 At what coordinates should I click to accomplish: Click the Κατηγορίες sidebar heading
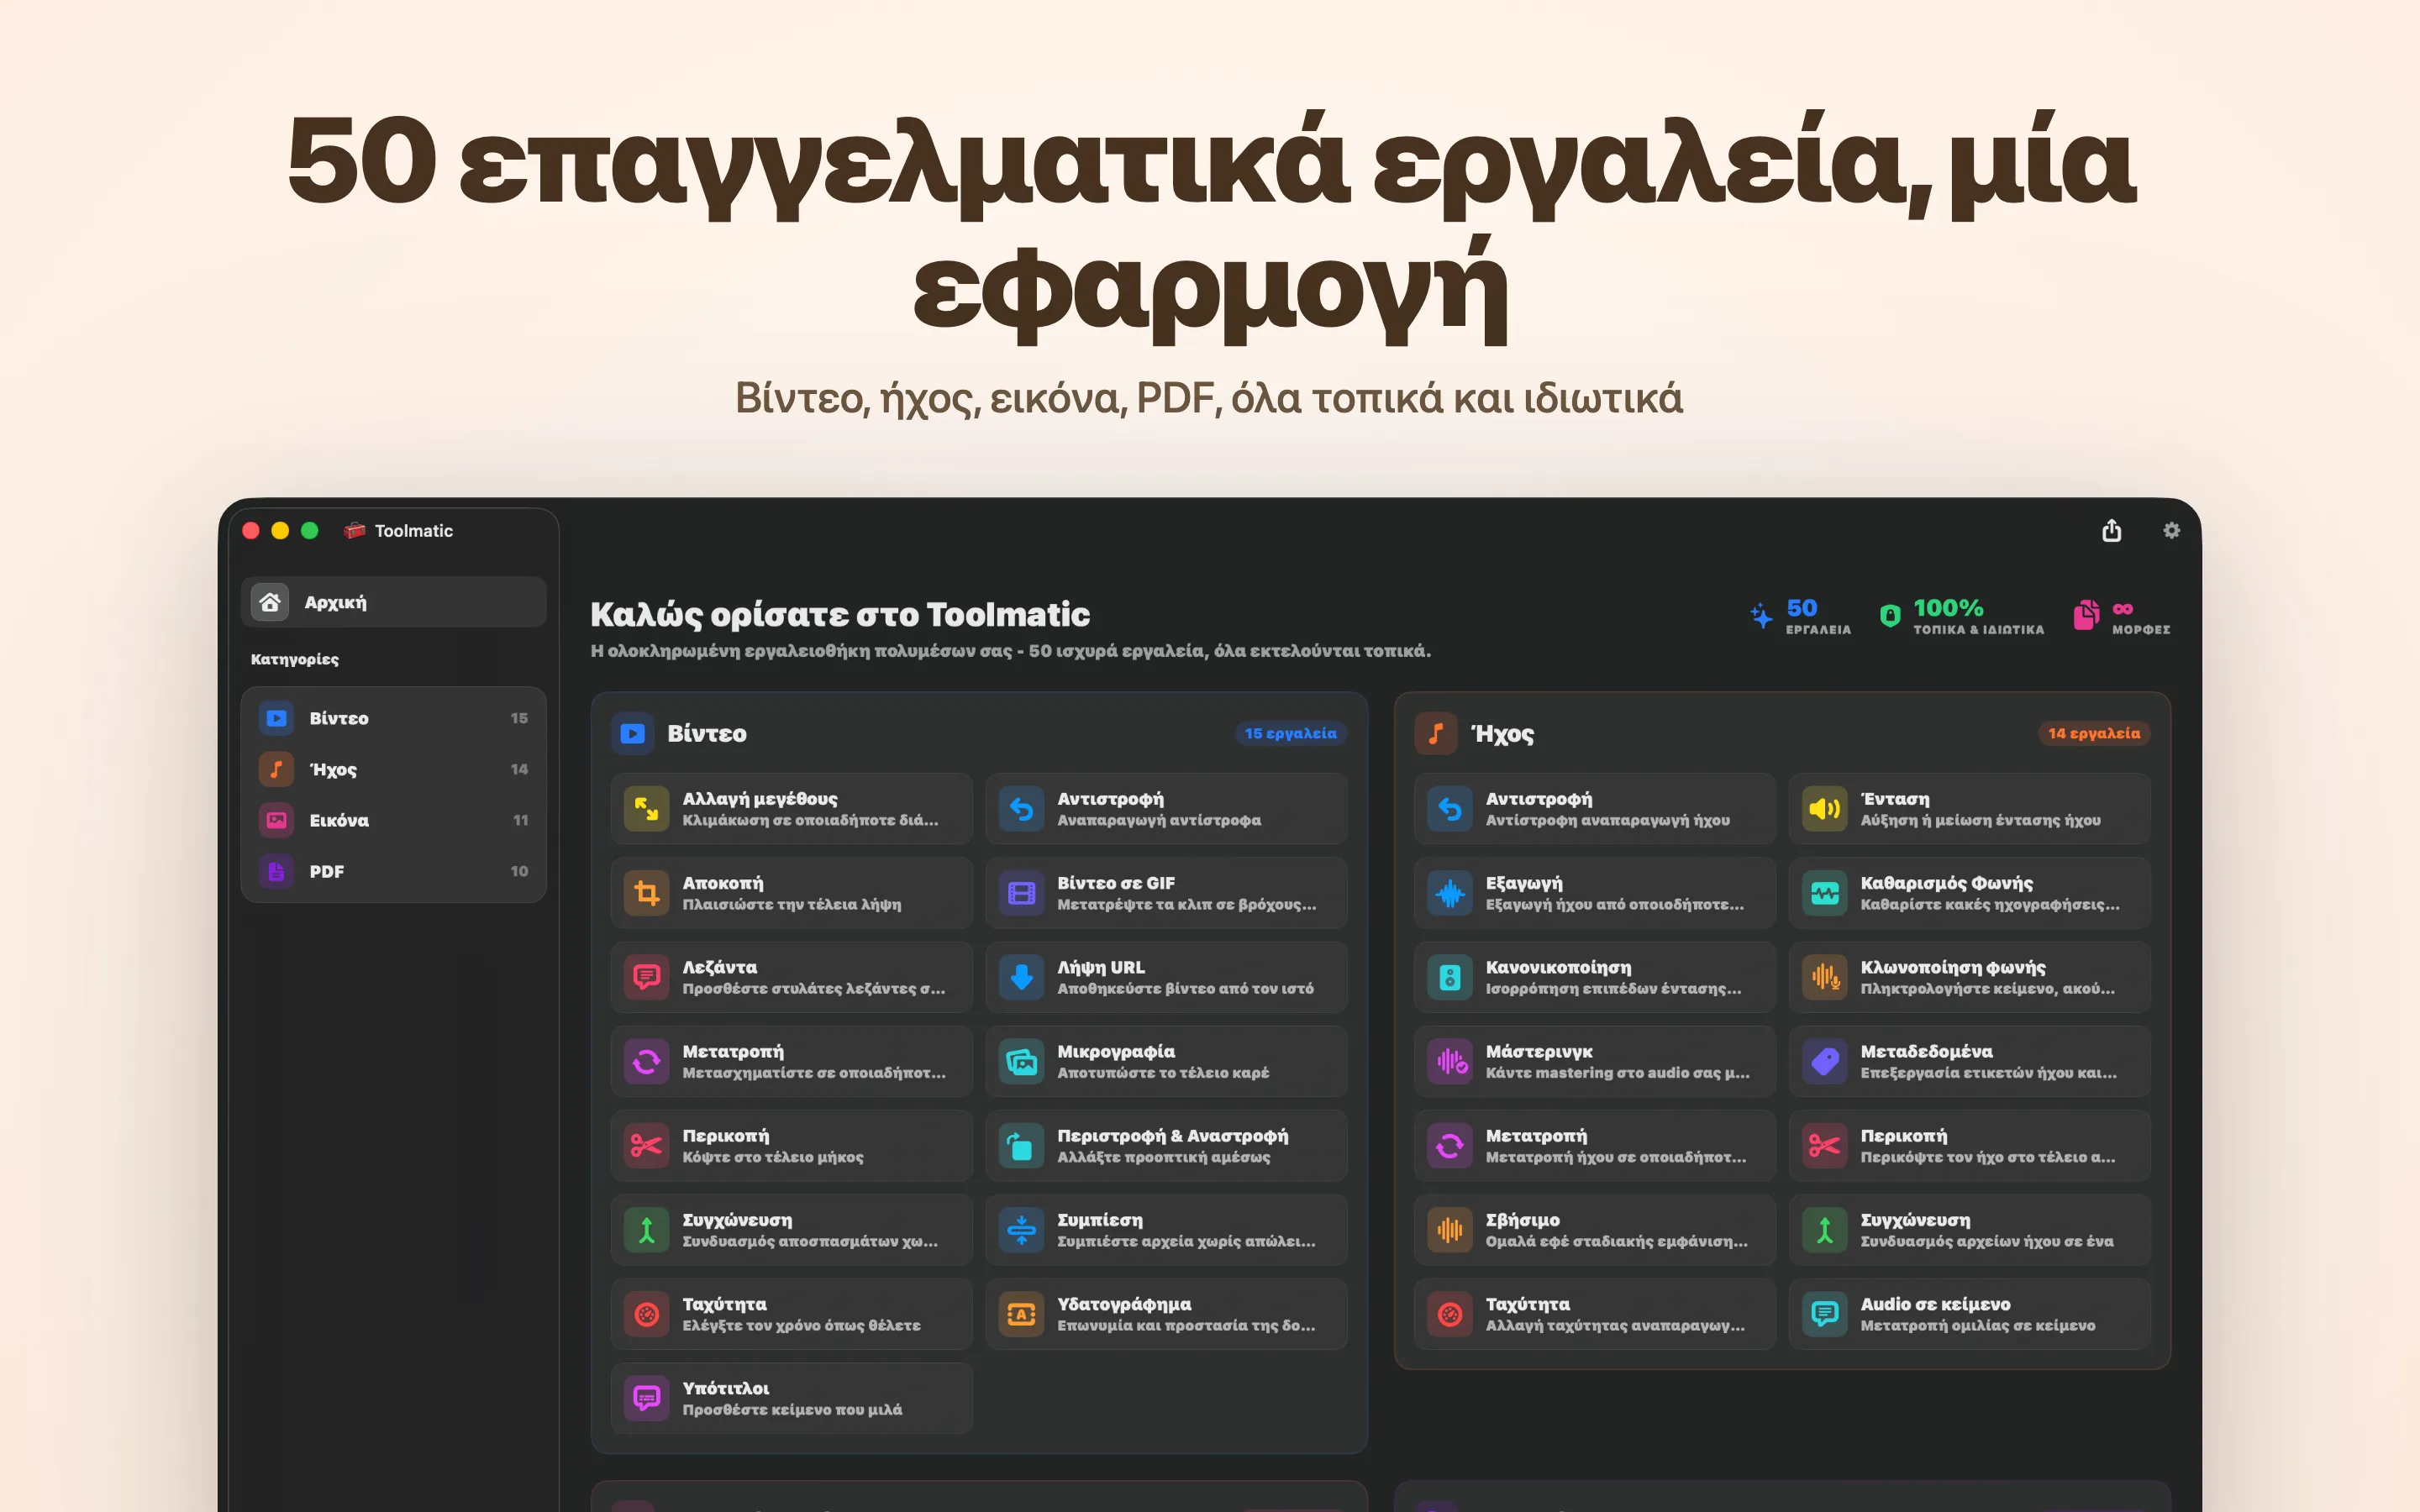pos(294,659)
